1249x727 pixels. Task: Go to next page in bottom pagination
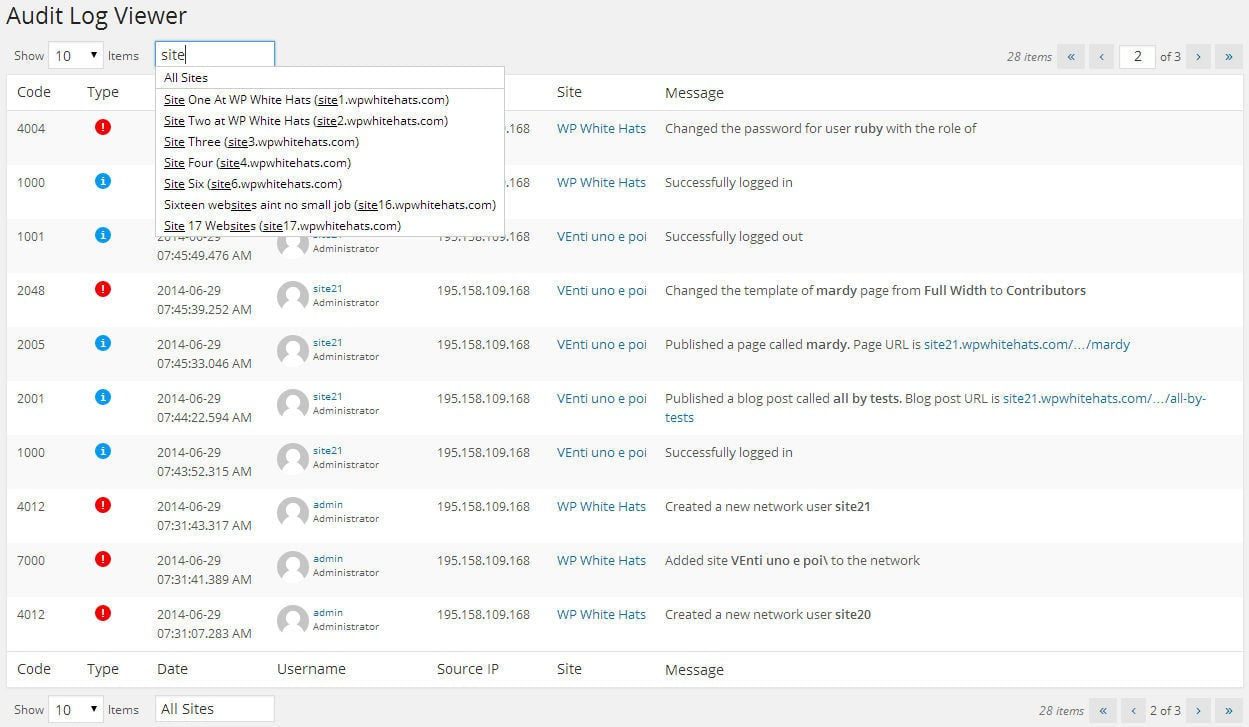click(1198, 710)
